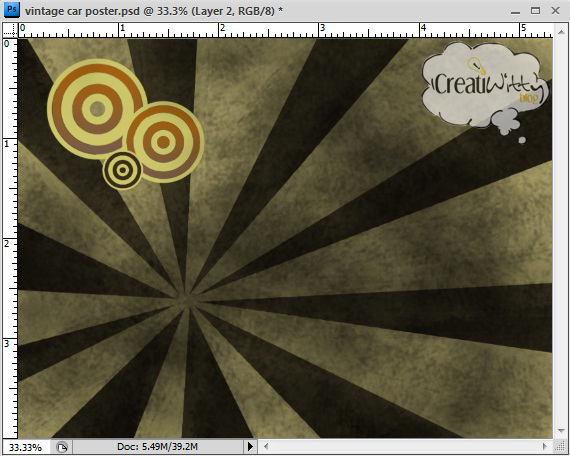Image resolution: width=570 pixels, height=456 pixels.
Task: Click the vertical scrollbar up arrow
Action: pyautogui.click(x=560, y=29)
